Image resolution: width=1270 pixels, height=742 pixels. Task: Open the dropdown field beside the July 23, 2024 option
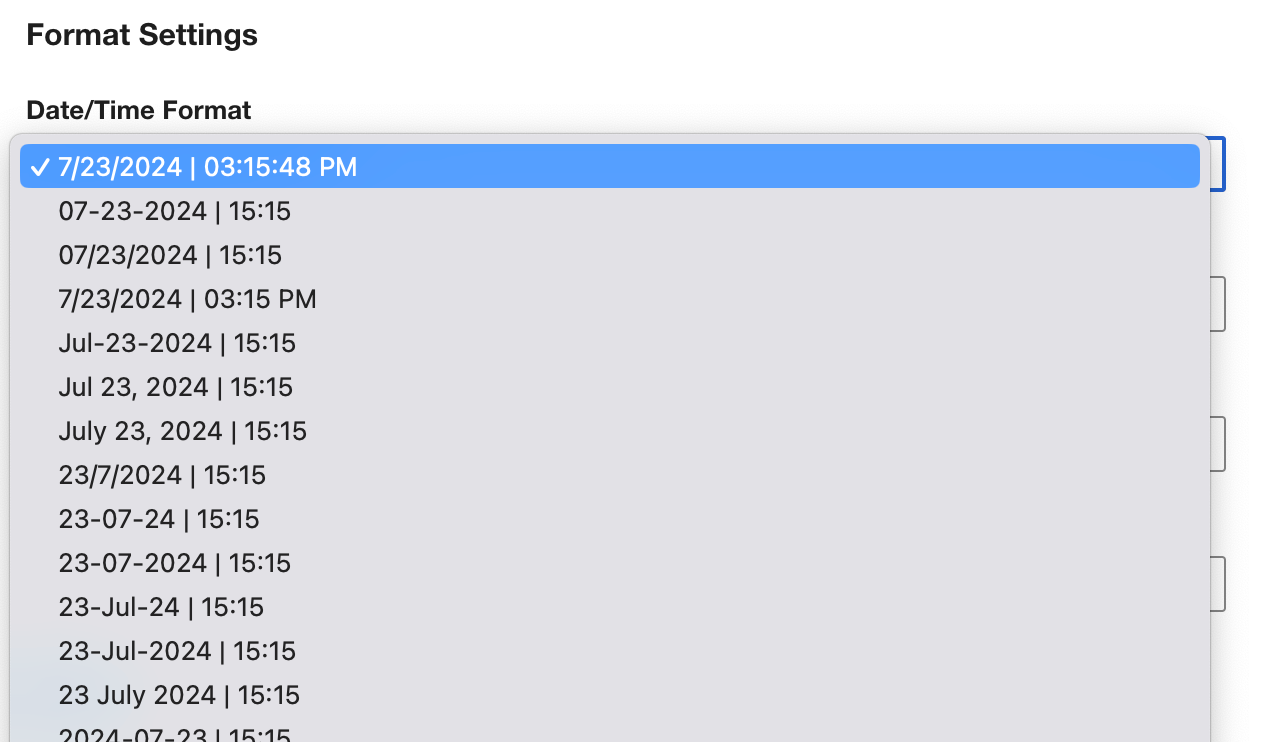(x=1218, y=444)
